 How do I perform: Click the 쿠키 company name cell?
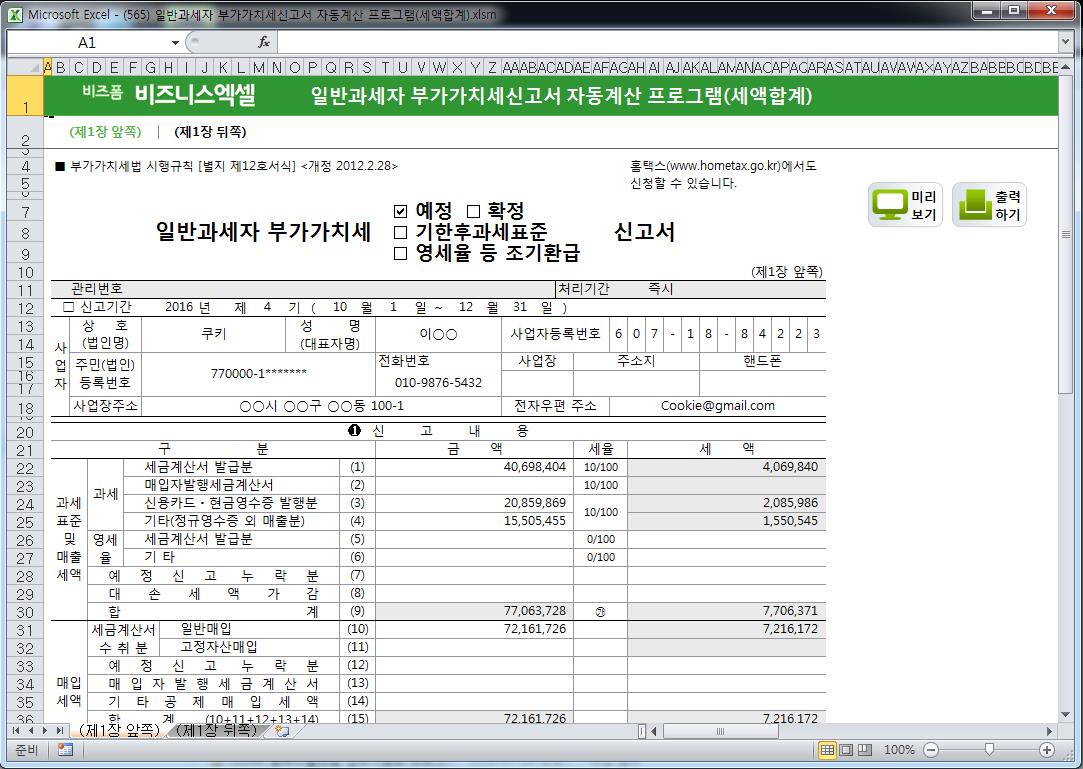tap(213, 334)
